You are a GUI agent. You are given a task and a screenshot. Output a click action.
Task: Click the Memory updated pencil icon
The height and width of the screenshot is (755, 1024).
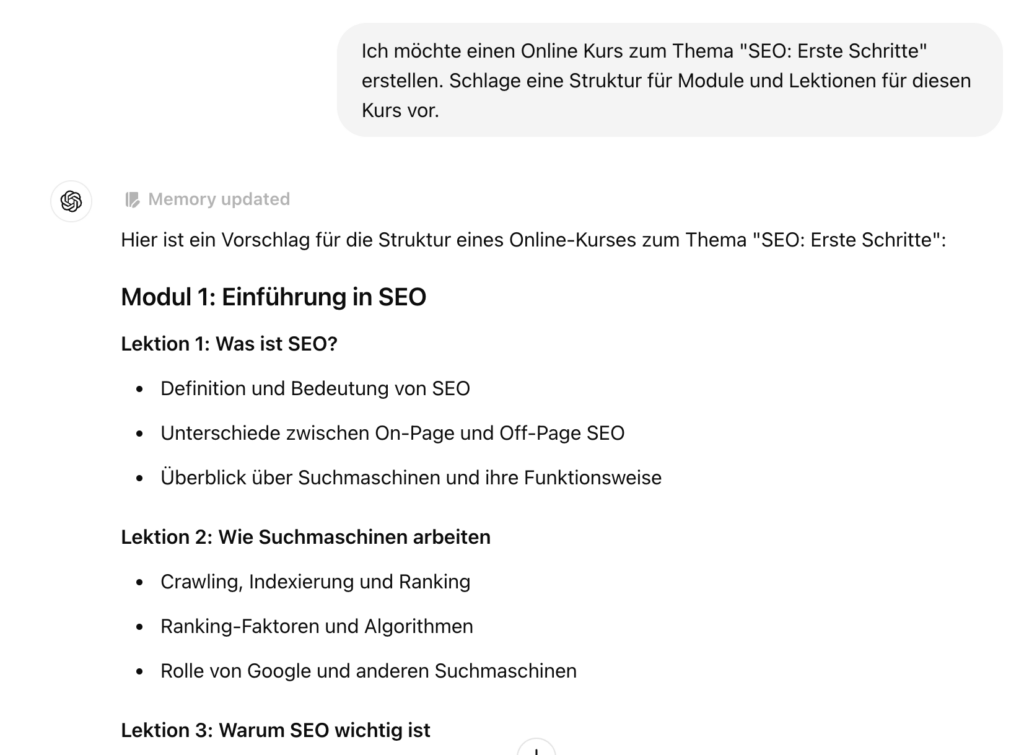(132, 200)
